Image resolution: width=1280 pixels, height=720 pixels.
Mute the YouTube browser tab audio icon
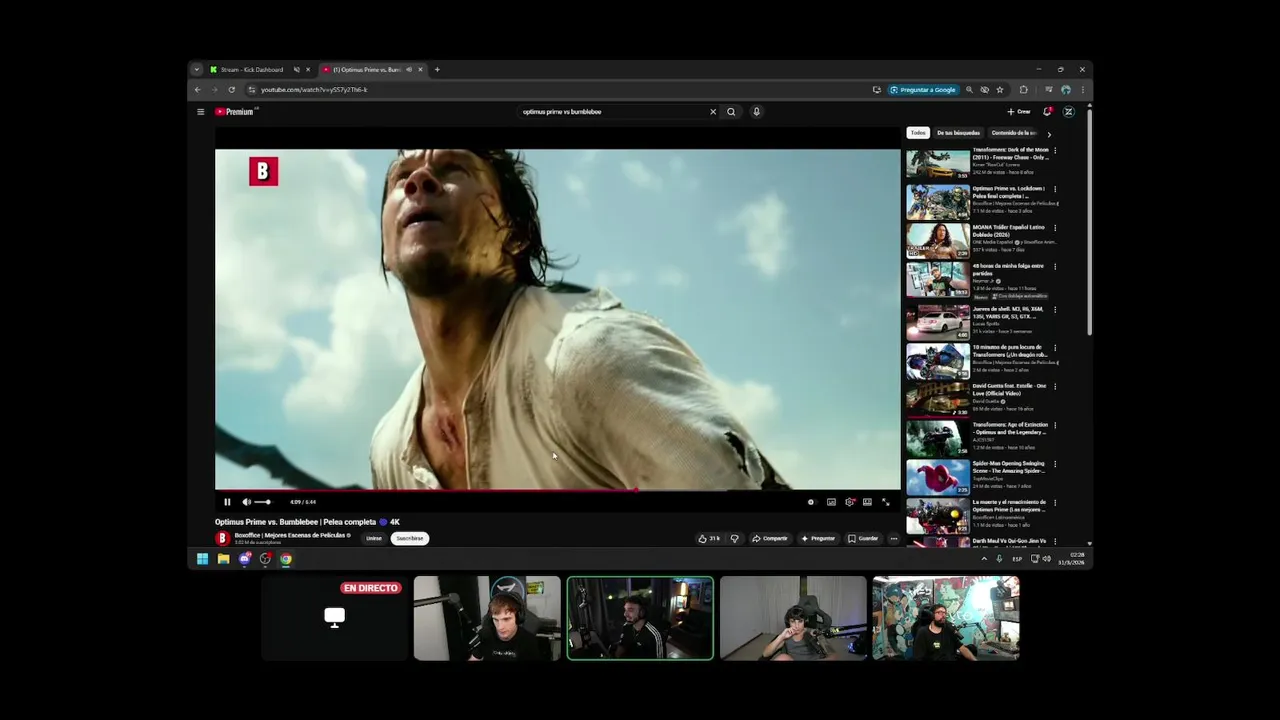point(409,70)
